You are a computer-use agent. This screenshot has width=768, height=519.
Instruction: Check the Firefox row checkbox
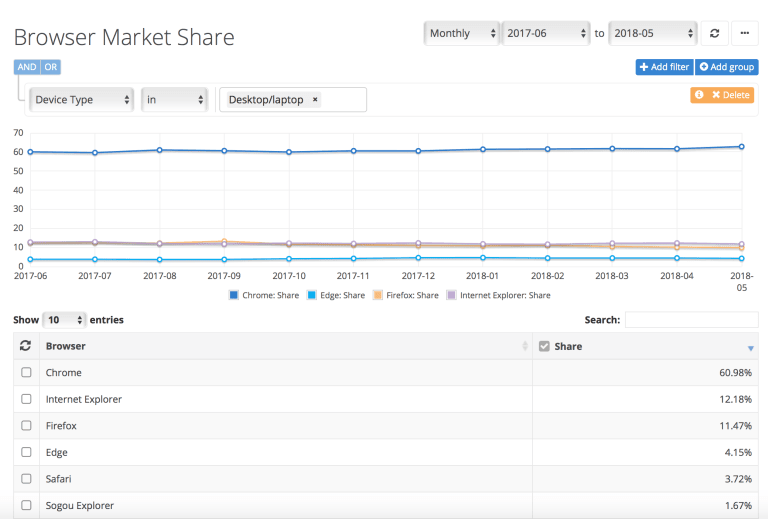[26, 425]
